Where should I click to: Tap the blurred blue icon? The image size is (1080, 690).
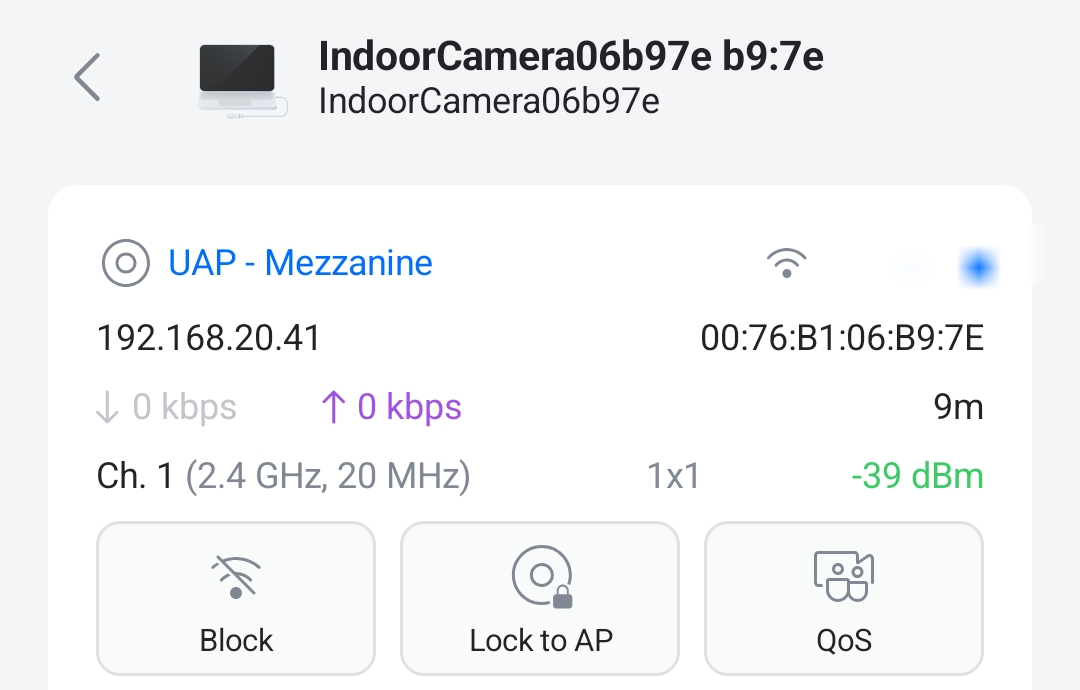[x=976, y=266]
